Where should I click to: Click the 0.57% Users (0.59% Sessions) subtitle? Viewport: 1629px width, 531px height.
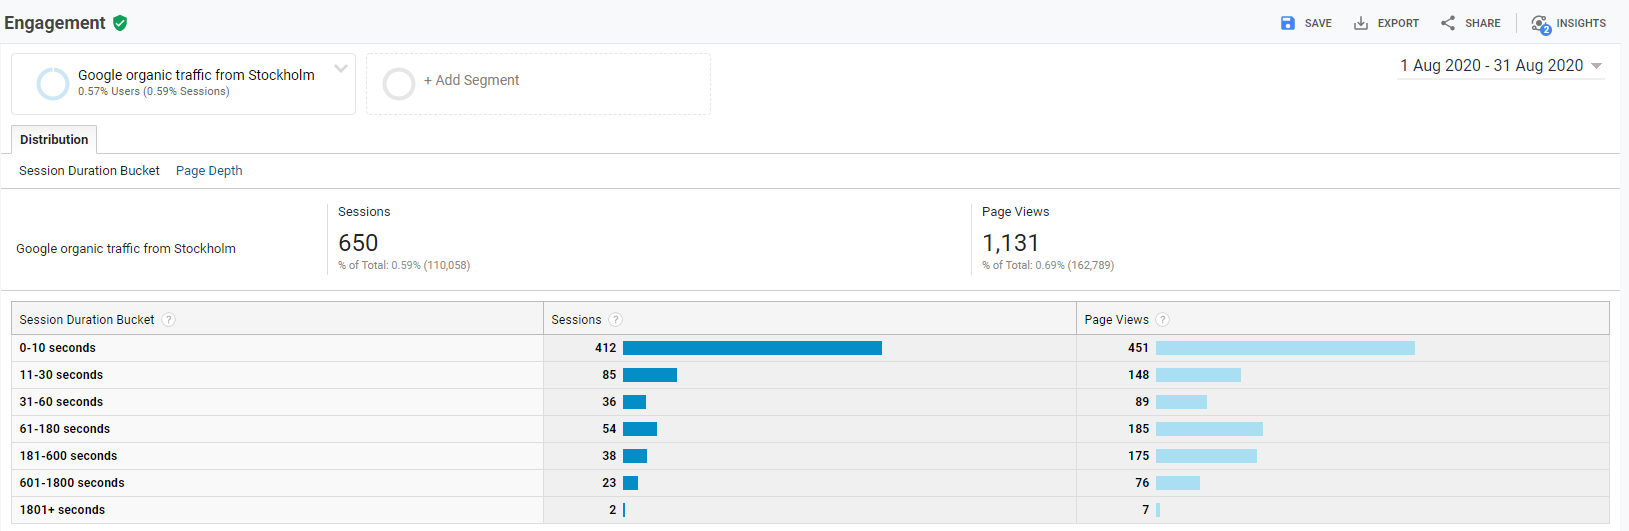[x=154, y=92]
